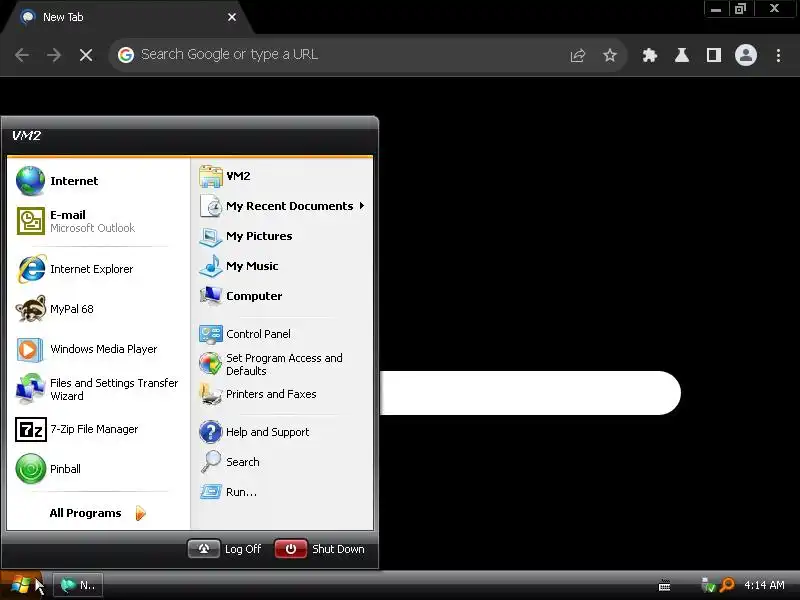
Task: Open 7-Zip File Manager
Action: tap(77, 429)
